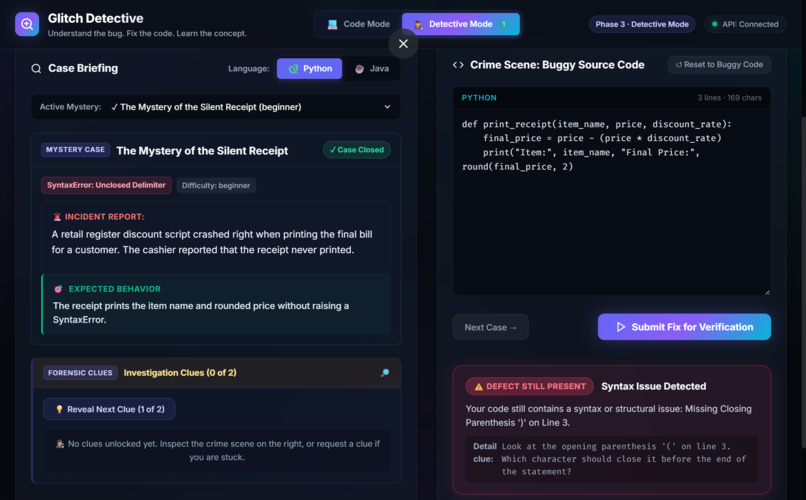Click the warning triangle icon in defect badge
The image size is (806, 500).
point(479,386)
